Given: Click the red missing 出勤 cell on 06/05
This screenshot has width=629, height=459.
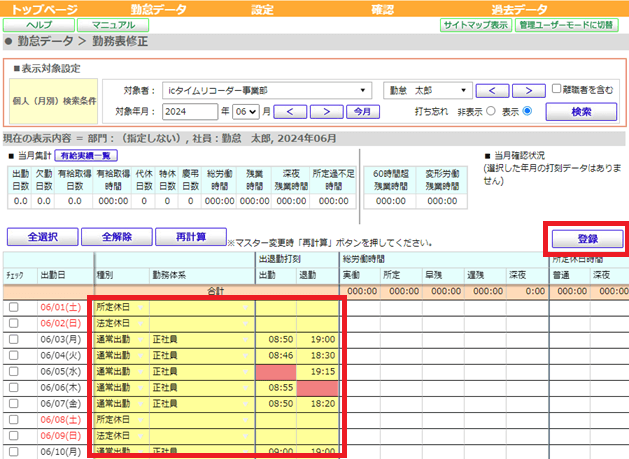Looking at the screenshot, I should (x=276, y=372).
